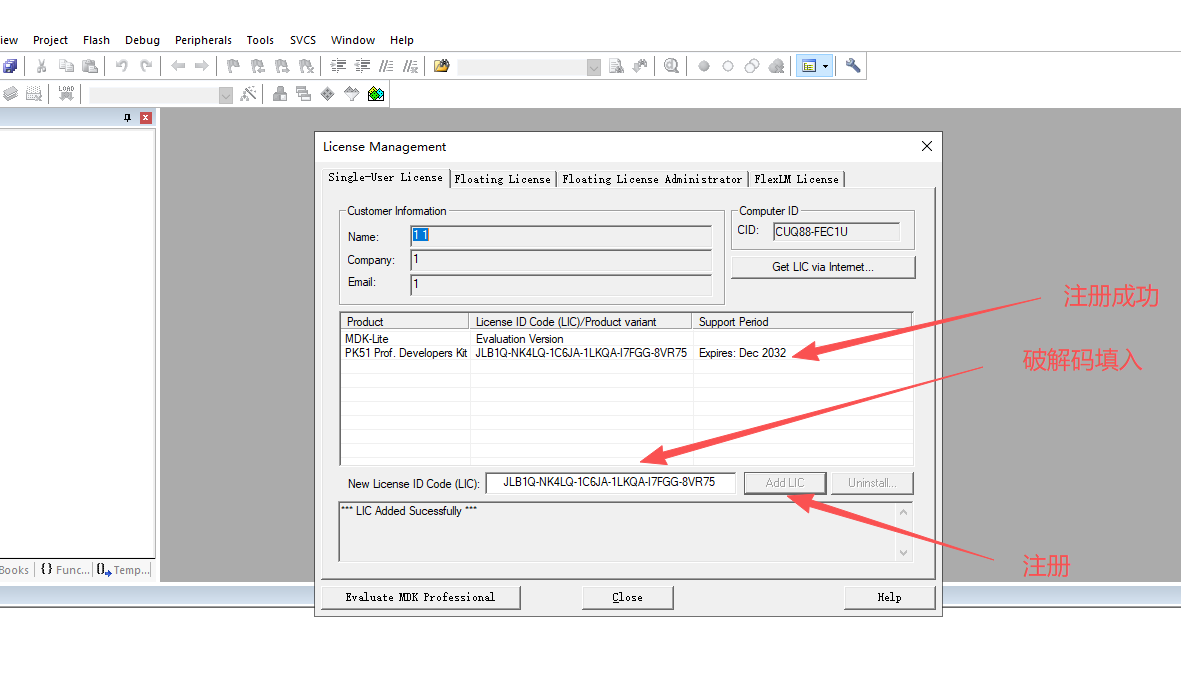The width and height of the screenshot is (1181, 682).
Task: Click the Comment selection icon
Action: tap(386, 66)
